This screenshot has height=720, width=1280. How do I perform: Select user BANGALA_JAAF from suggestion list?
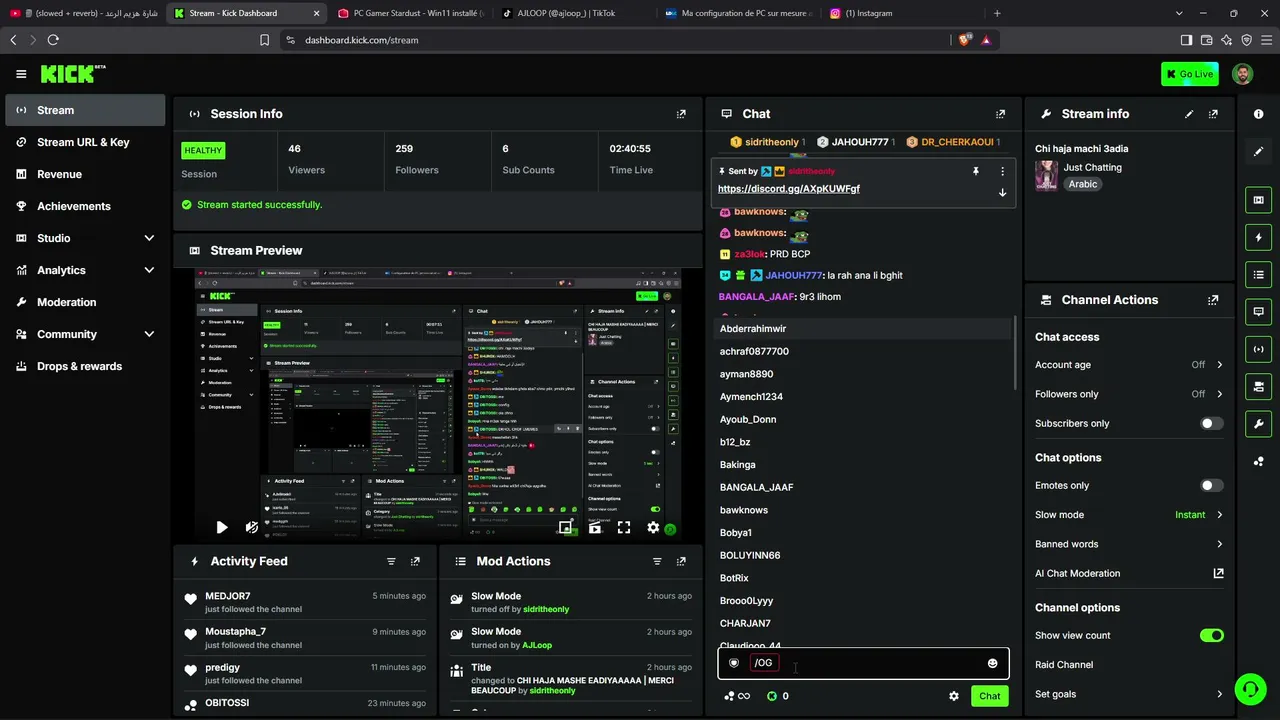865,488
